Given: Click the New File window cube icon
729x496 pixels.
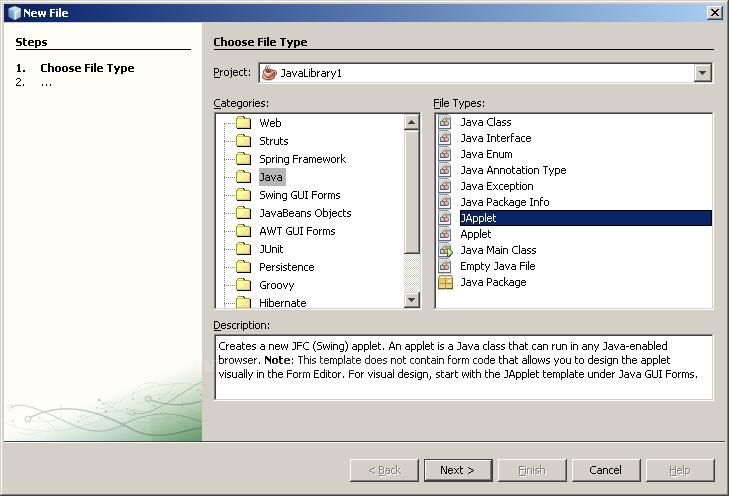Looking at the screenshot, I should pyautogui.click(x=14, y=13).
